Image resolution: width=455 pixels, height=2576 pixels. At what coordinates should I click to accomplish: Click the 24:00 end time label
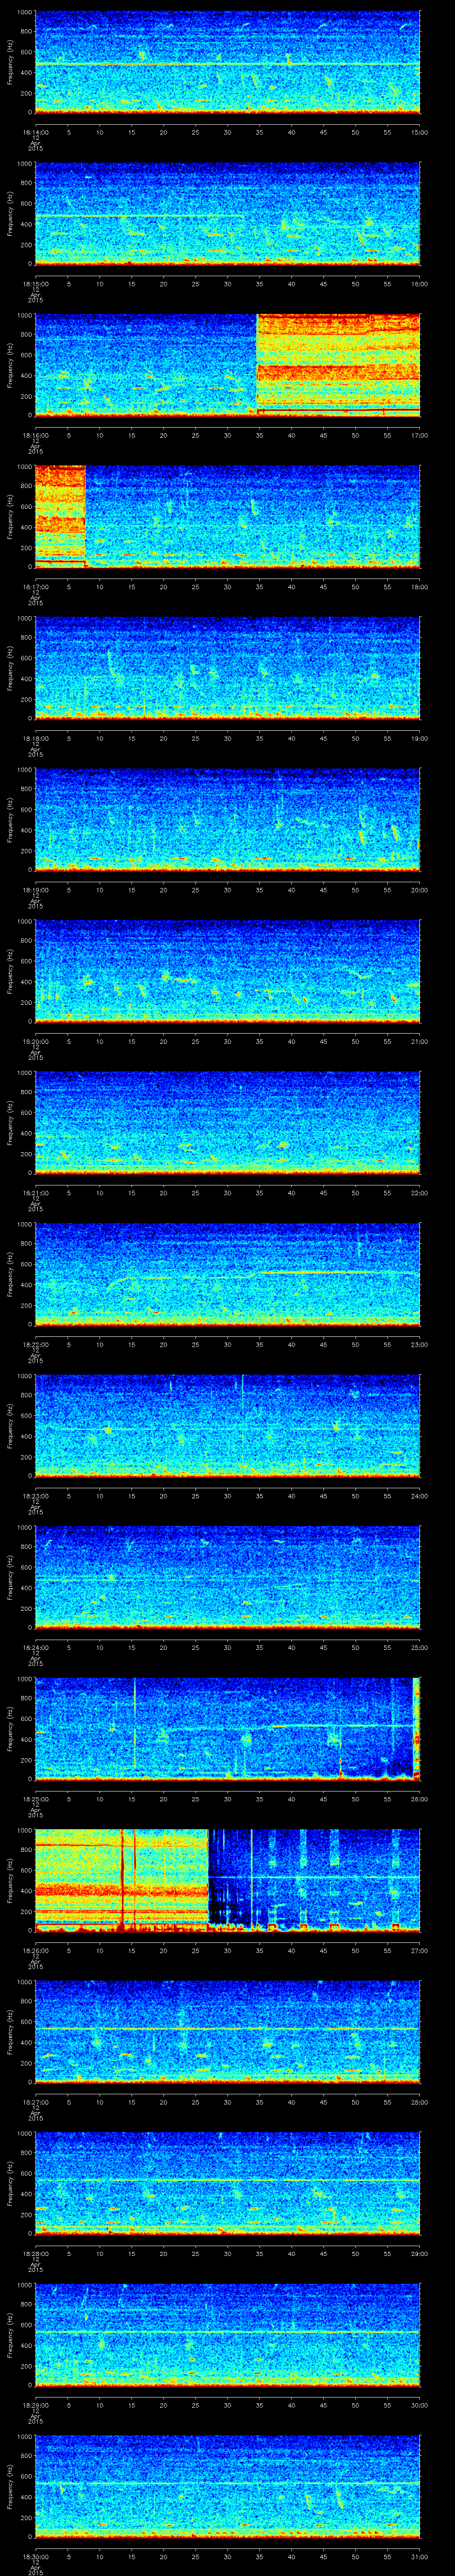pyautogui.click(x=420, y=1496)
